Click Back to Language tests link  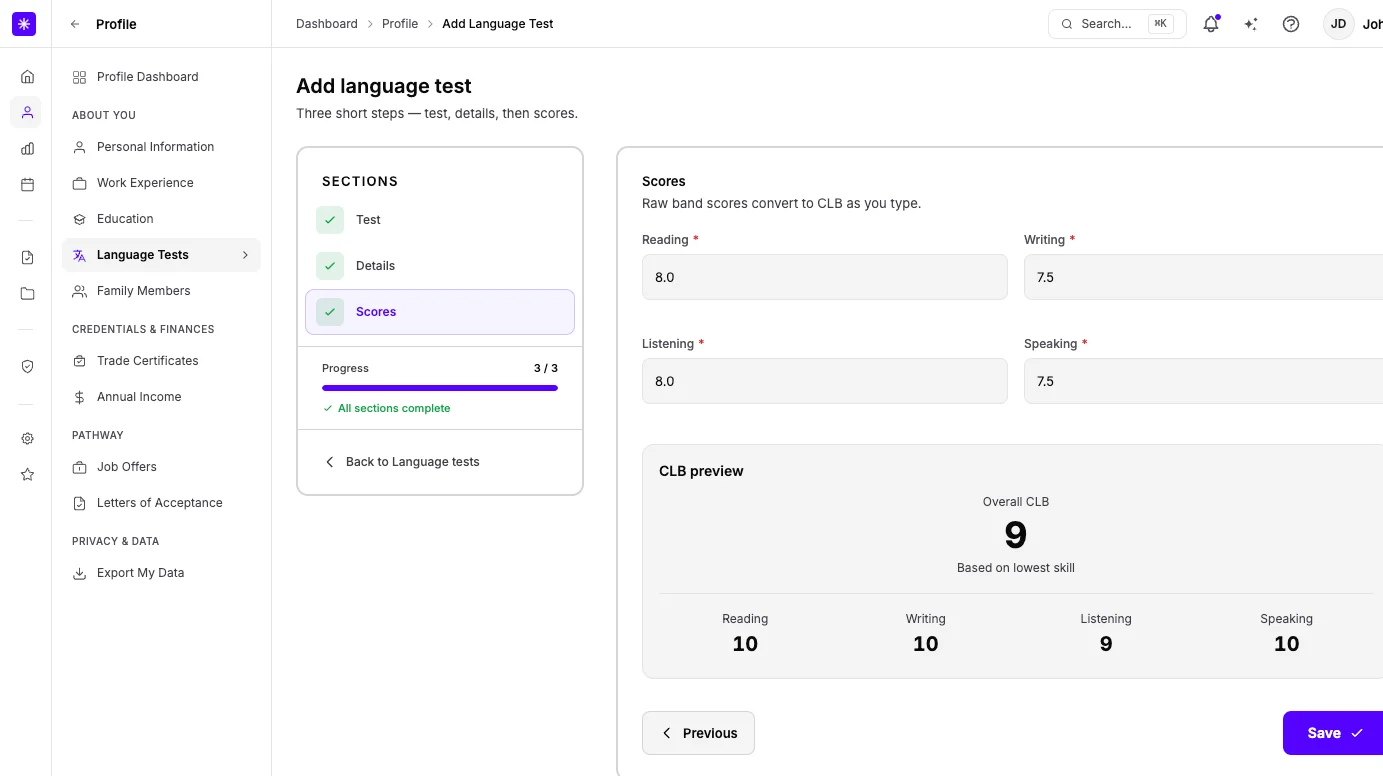click(402, 462)
